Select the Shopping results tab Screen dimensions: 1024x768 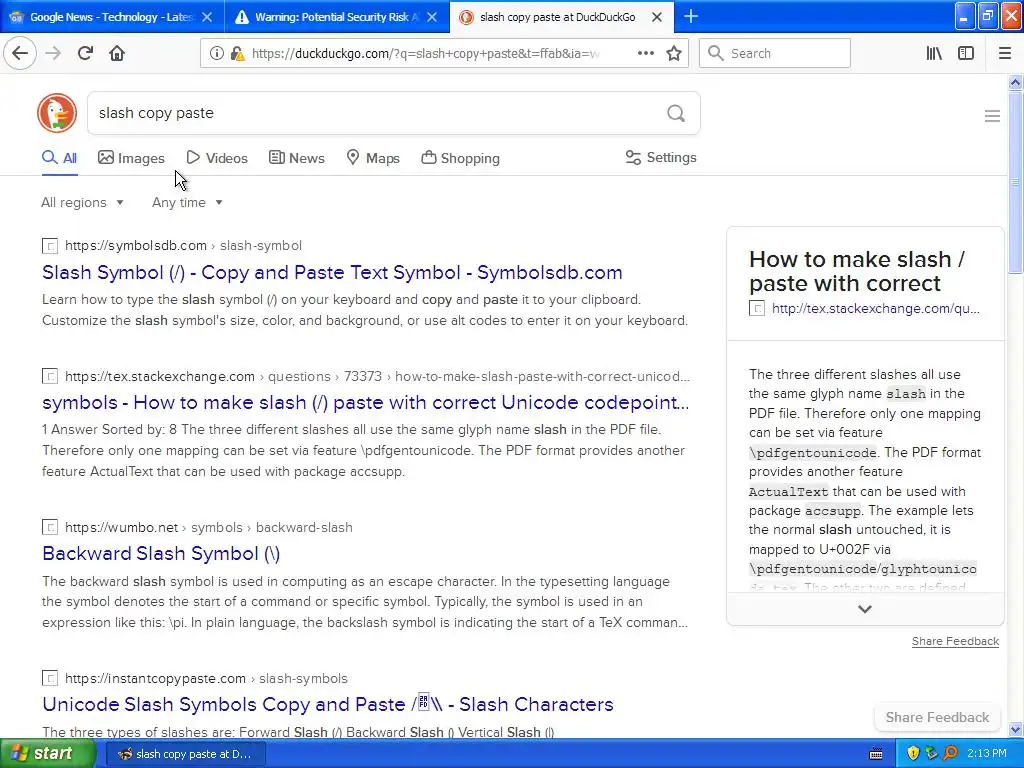pos(460,158)
